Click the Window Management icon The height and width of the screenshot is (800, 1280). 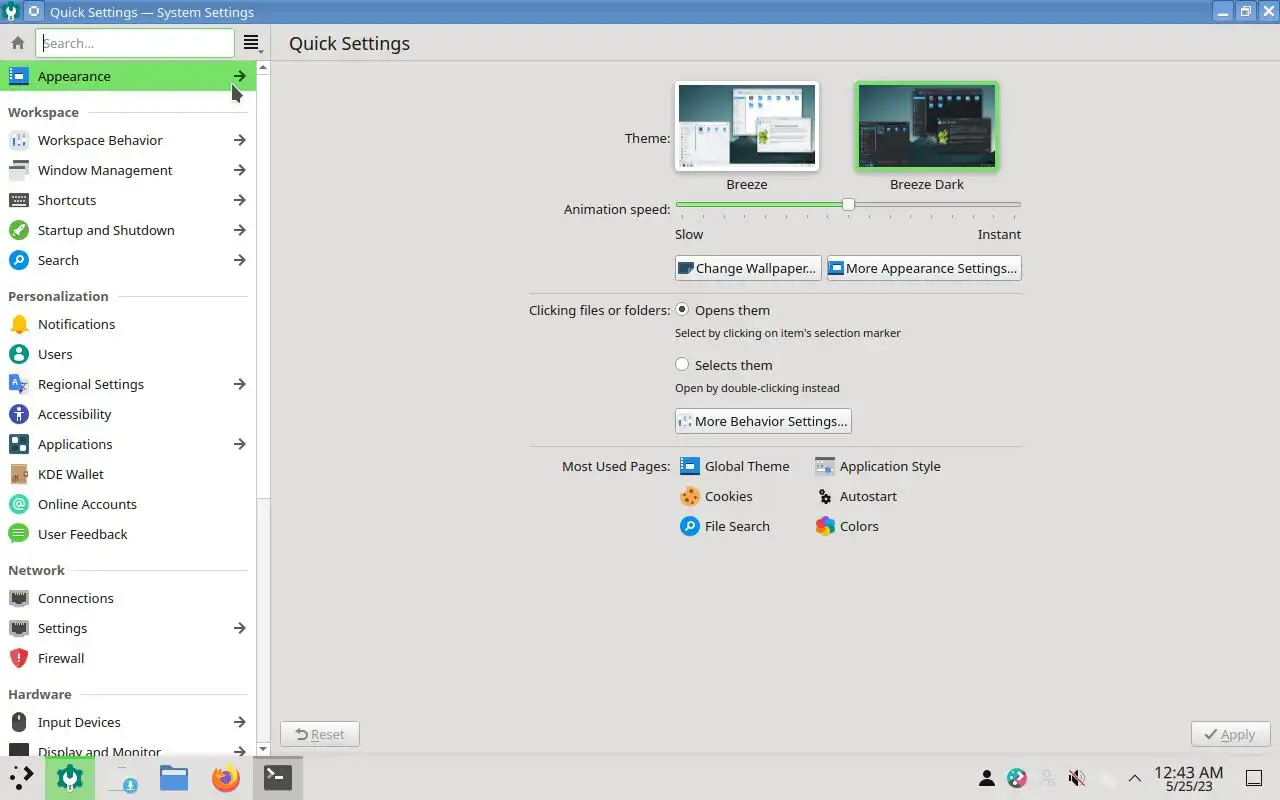(18, 170)
